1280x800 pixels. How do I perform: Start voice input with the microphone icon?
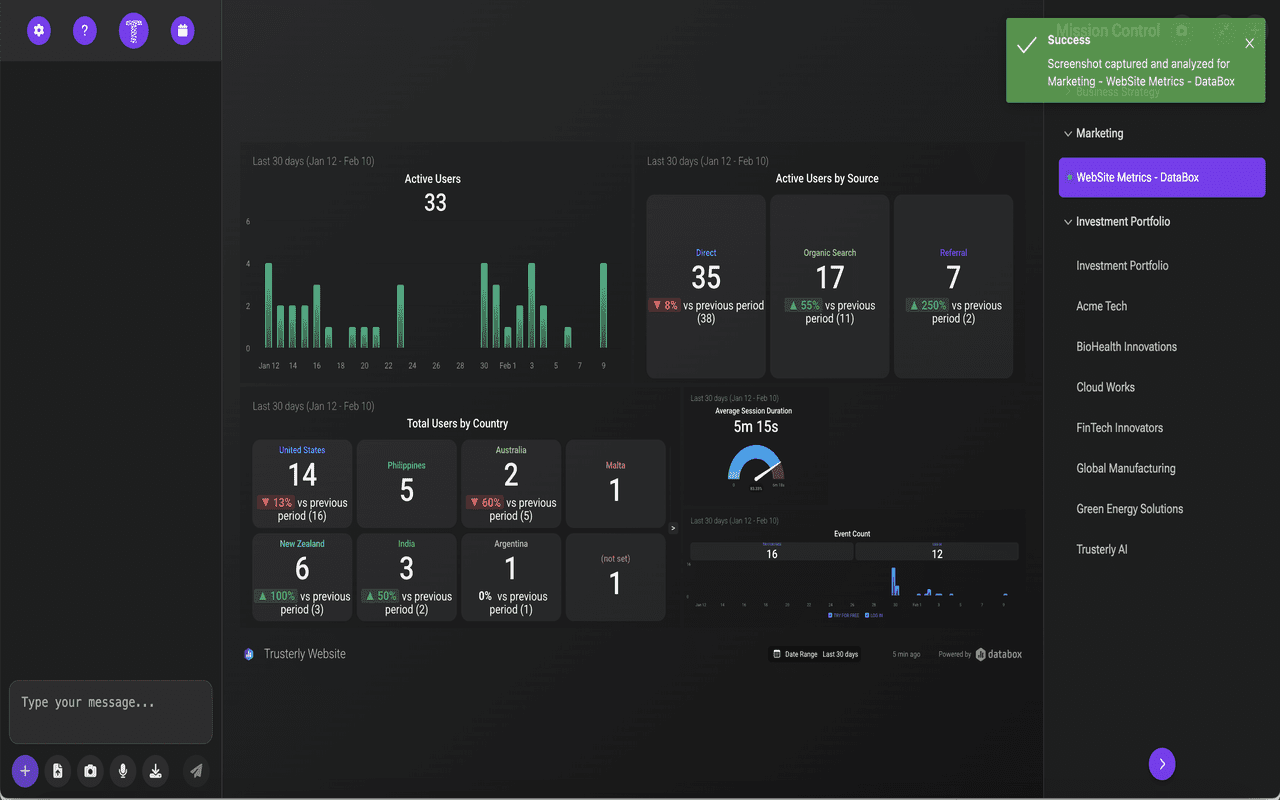pos(123,771)
